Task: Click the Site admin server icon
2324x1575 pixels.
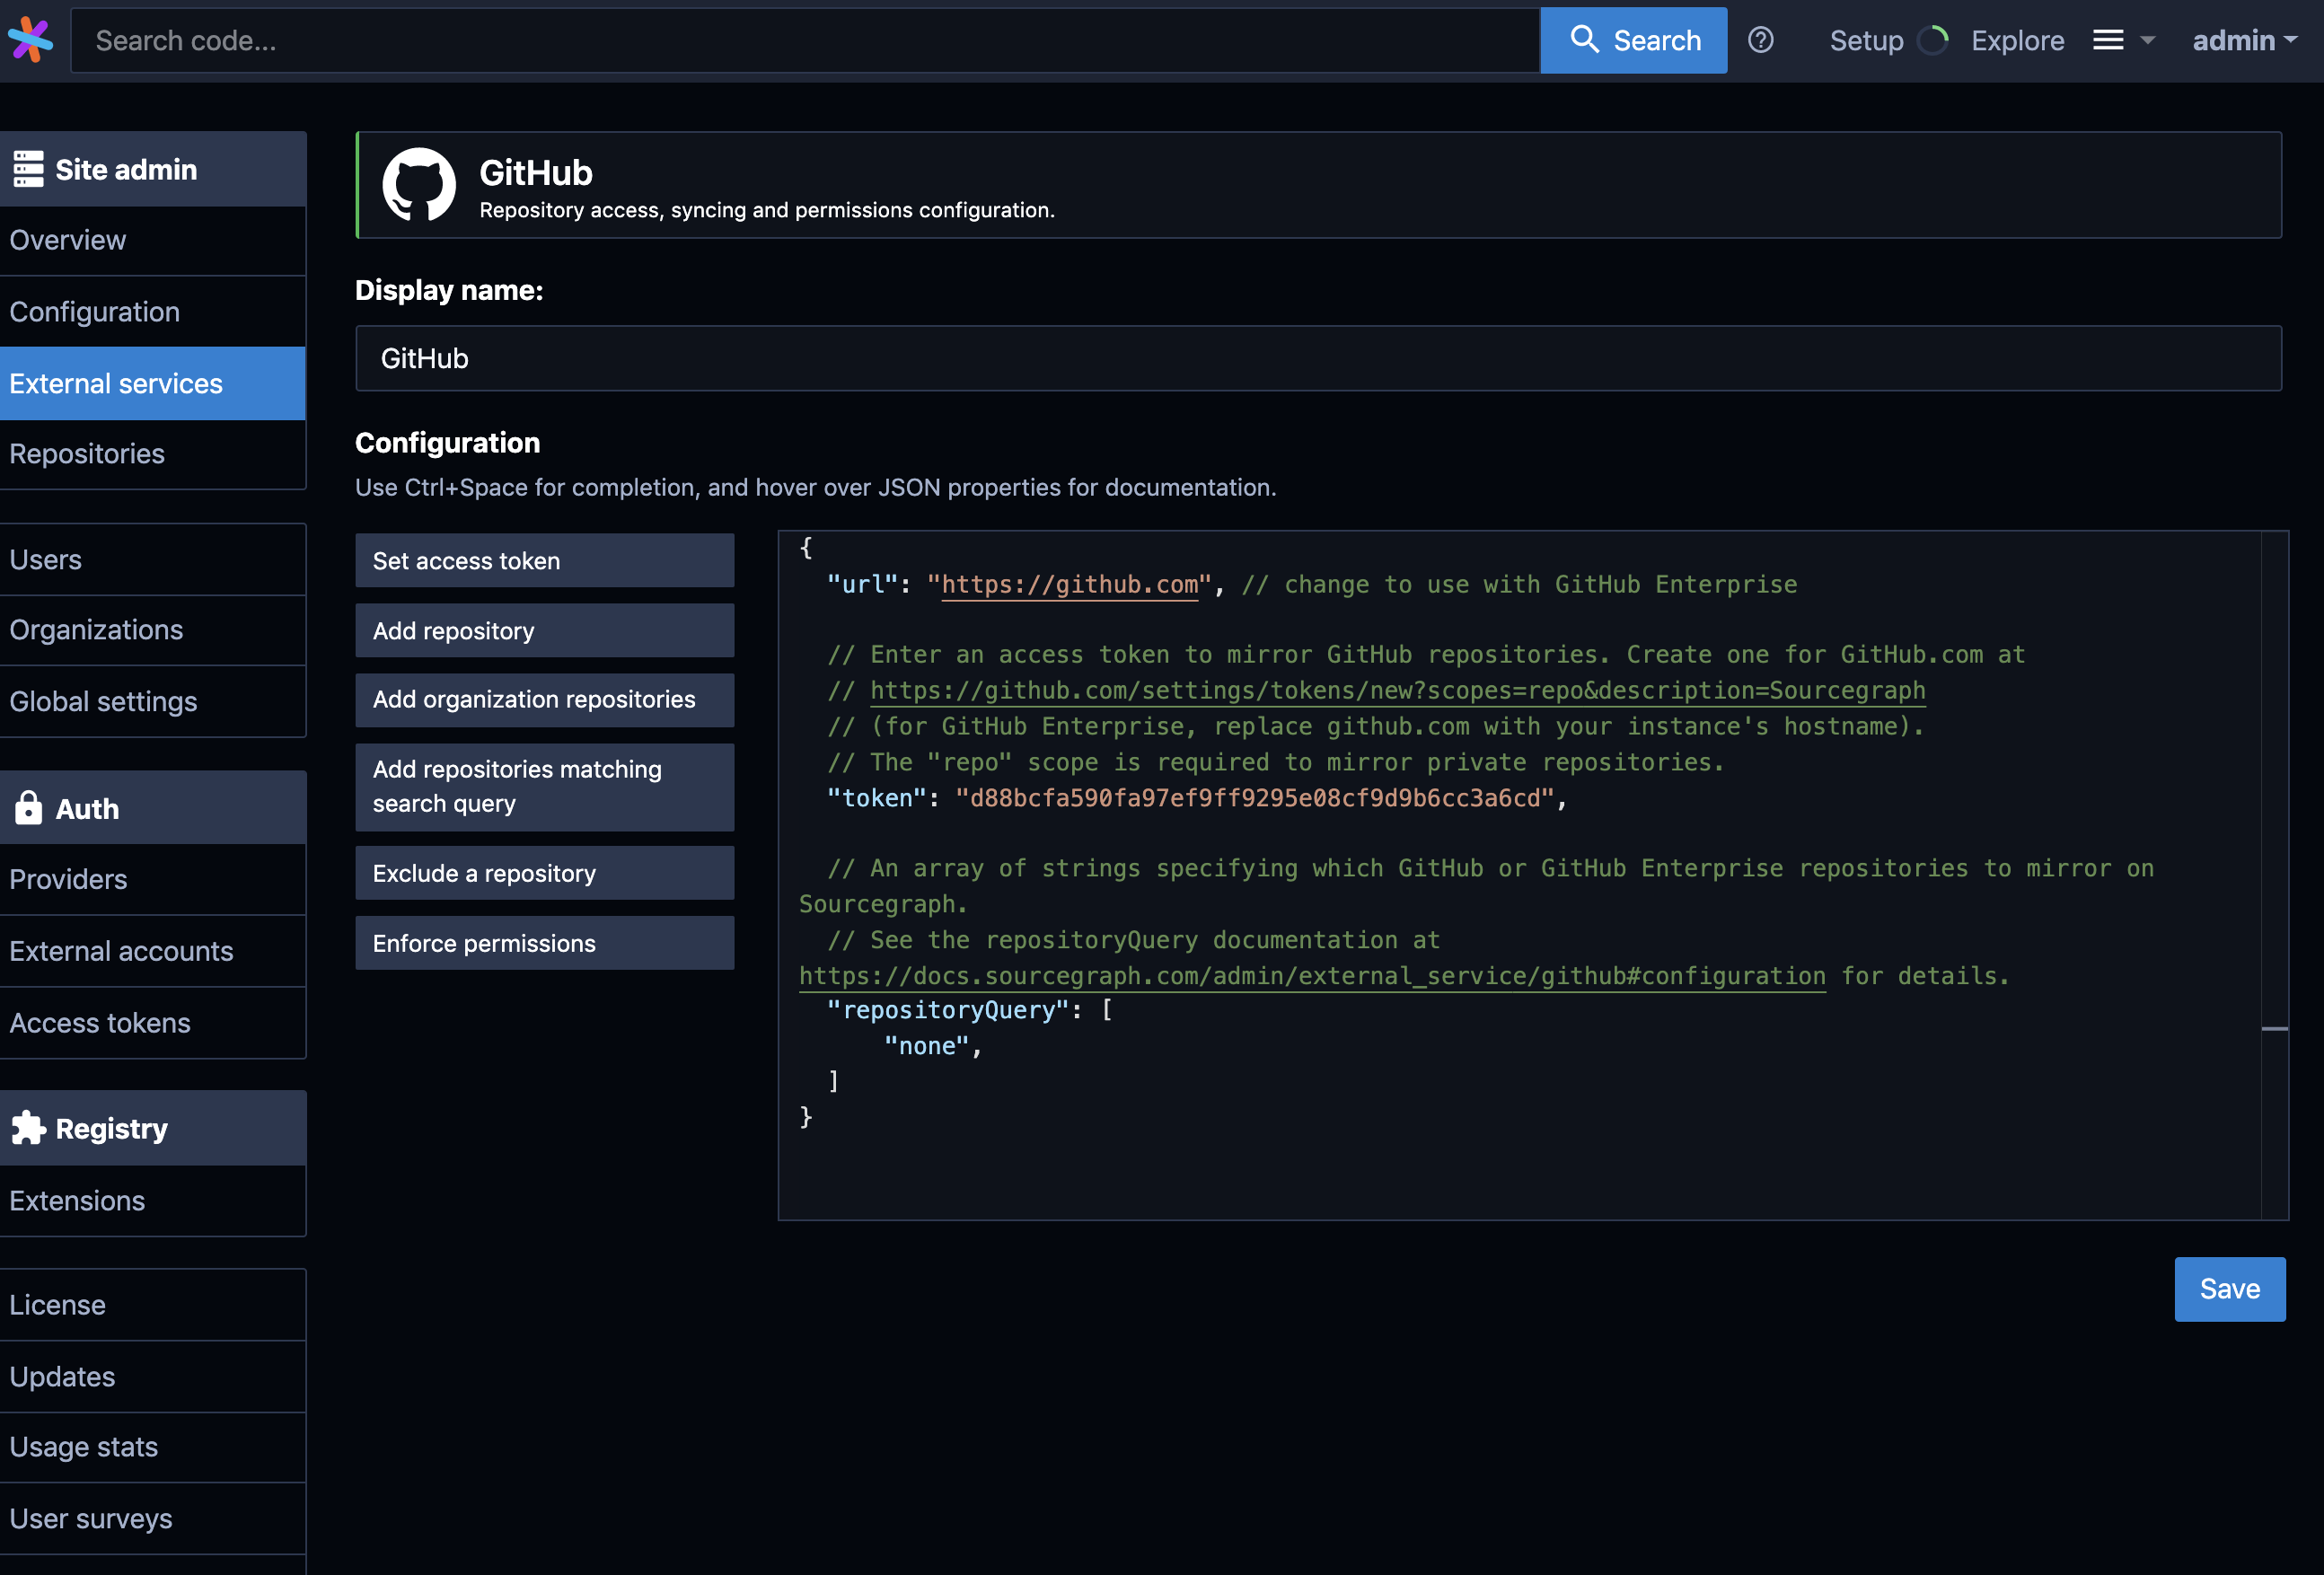Action: (28, 167)
